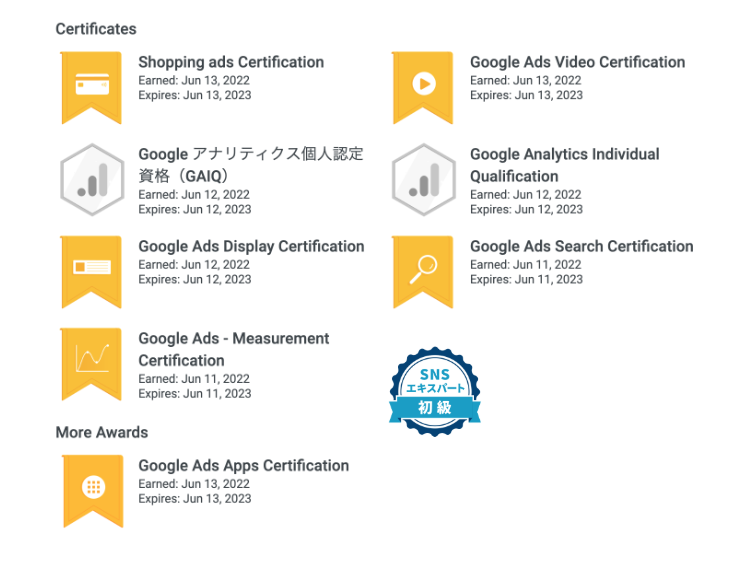Open Google Ads - Measurement Certification title
The width and height of the screenshot is (744, 562).
point(233,349)
